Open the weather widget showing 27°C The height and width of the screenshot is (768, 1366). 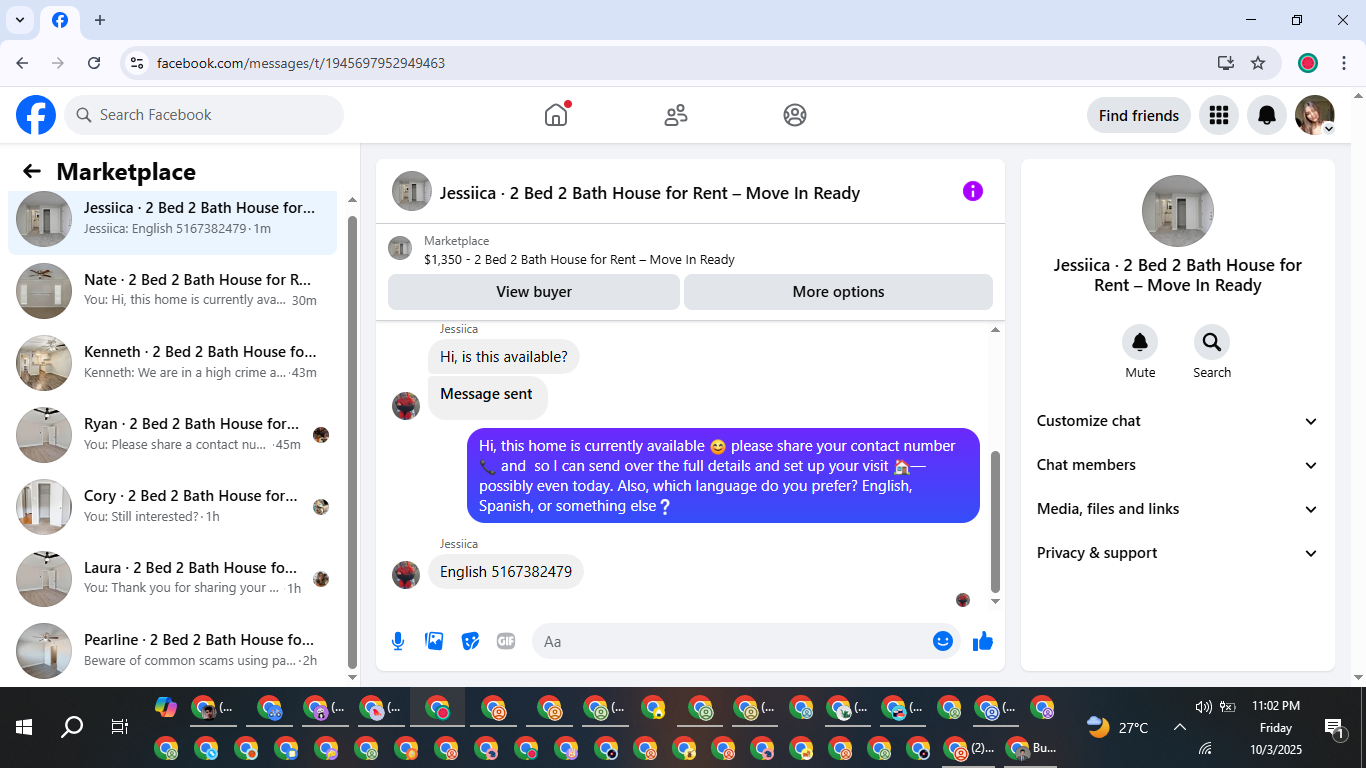pos(1118,727)
